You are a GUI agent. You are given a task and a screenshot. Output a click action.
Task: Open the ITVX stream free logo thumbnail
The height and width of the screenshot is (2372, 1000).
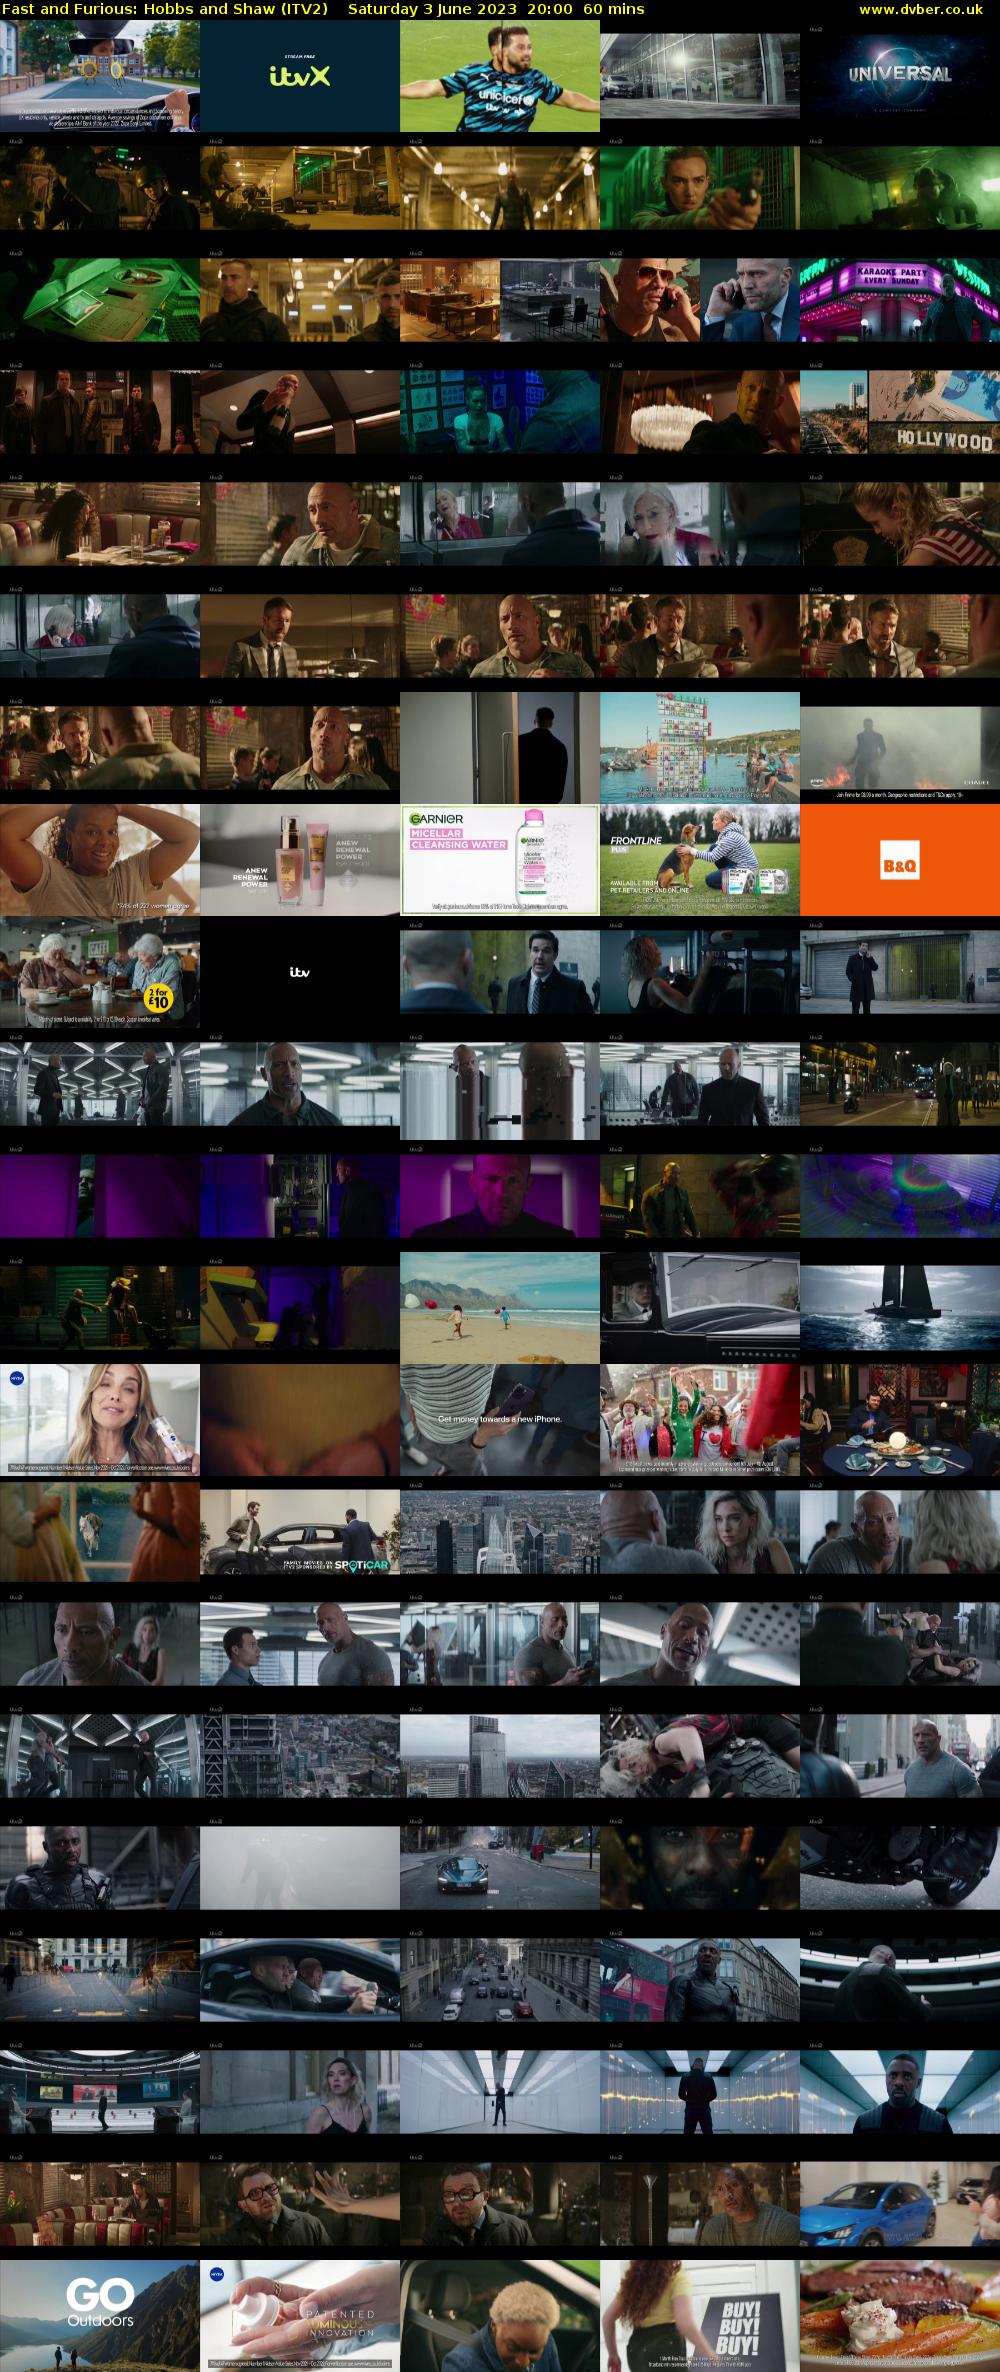(300, 76)
